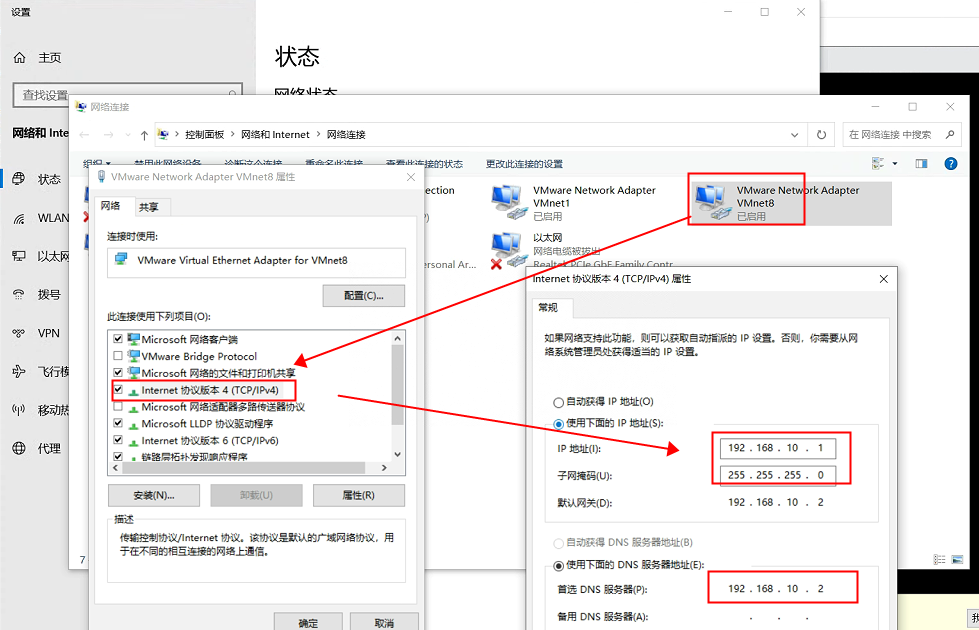Open VPN in the Settings sidebar

point(37,333)
